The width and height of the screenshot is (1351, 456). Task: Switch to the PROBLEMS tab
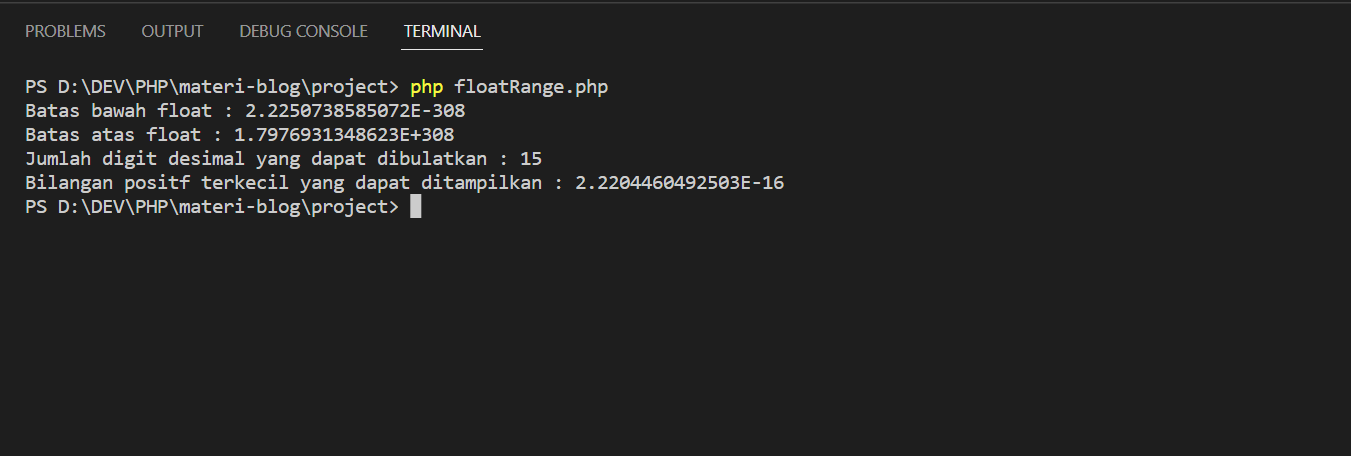pyautogui.click(x=65, y=31)
